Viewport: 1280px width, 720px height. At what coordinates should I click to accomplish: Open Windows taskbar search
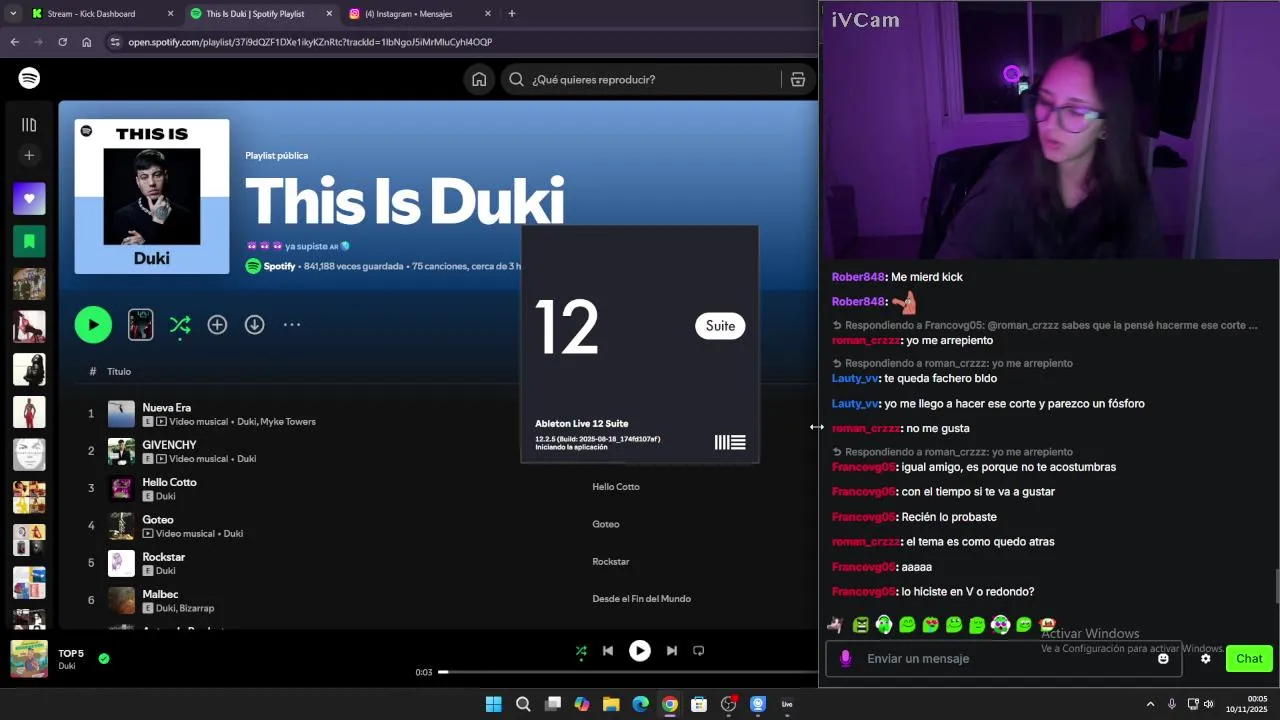click(523, 704)
